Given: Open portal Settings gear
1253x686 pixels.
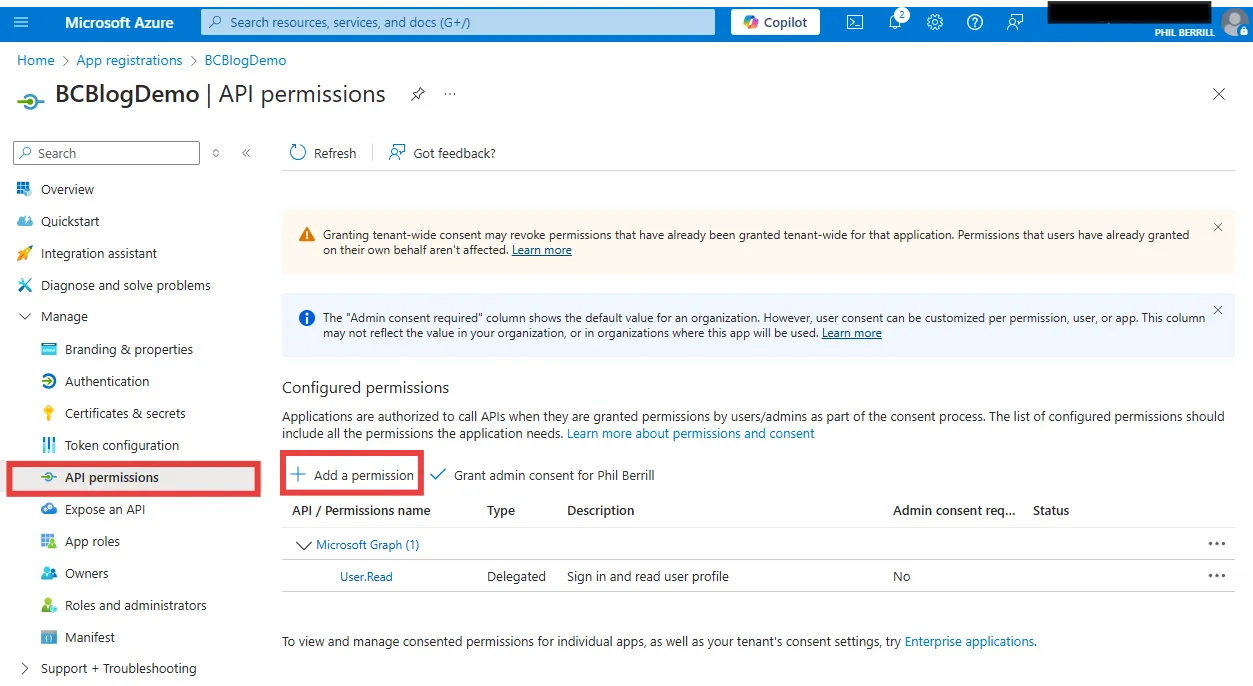Looking at the screenshot, I should (935, 22).
